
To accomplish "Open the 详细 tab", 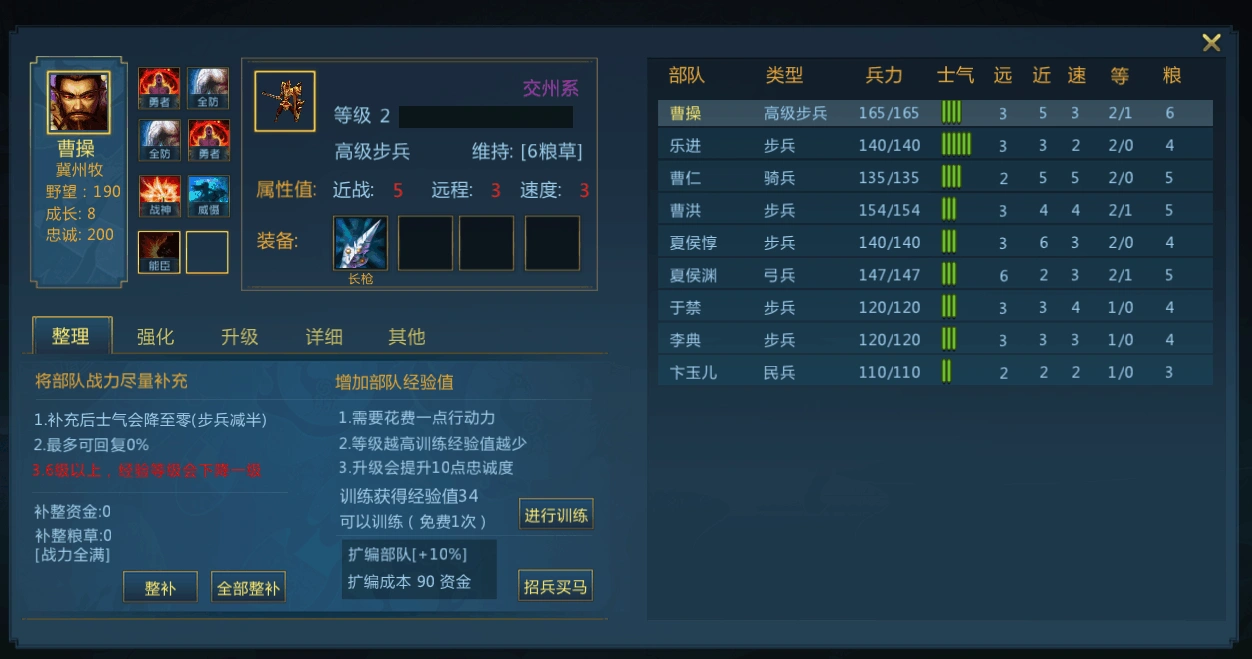I will click(x=324, y=336).
